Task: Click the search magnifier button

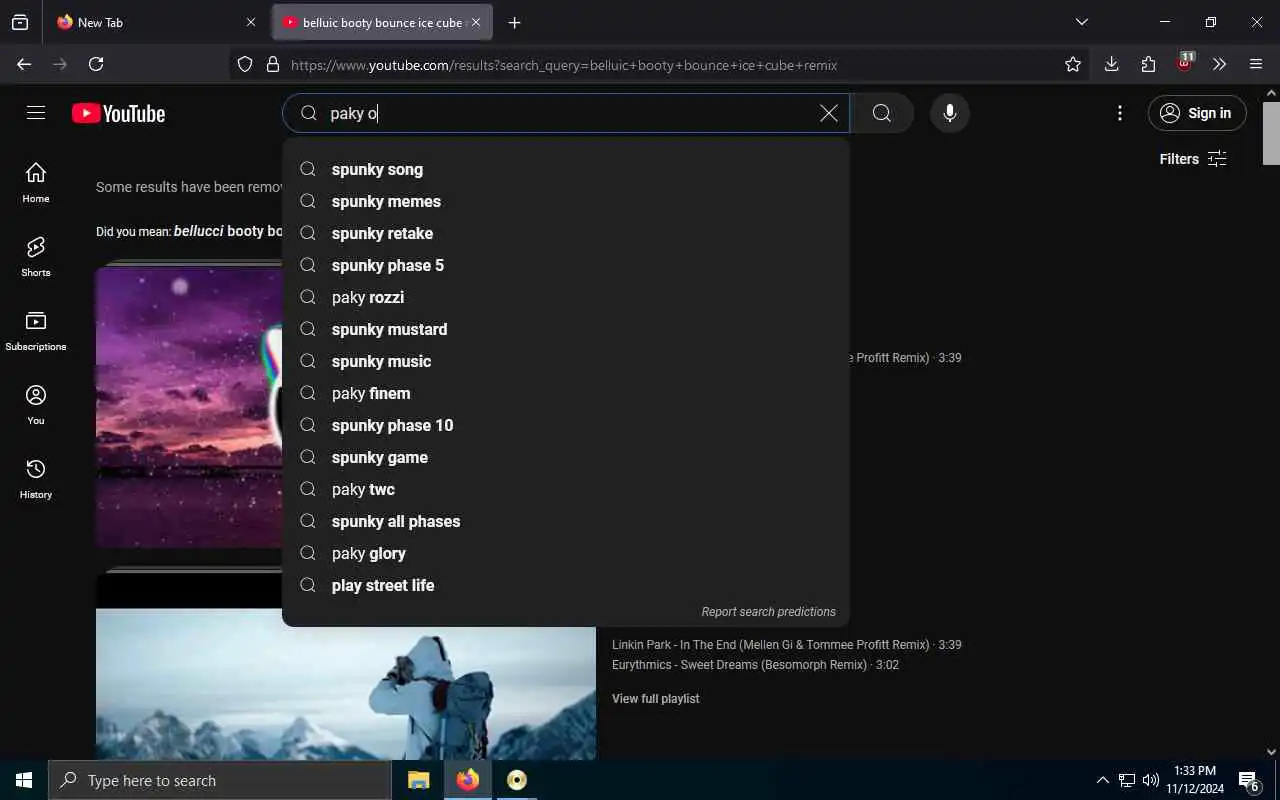Action: (x=881, y=113)
